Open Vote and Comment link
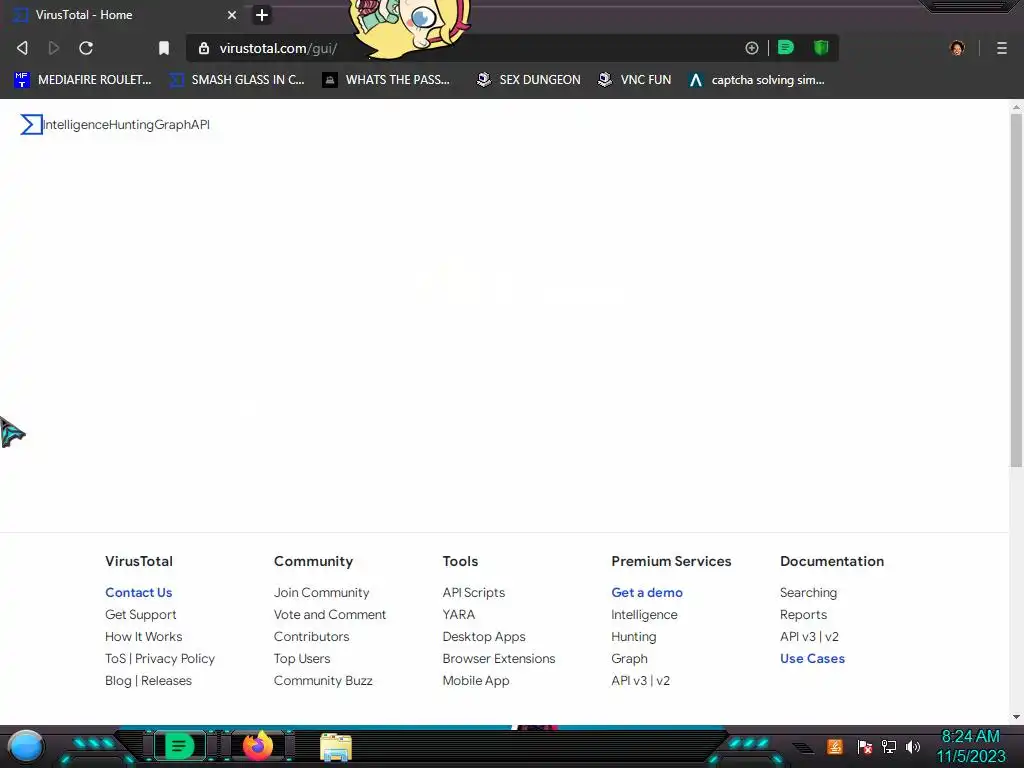This screenshot has height=768, width=1024. pyautogui.click(x=330, y=615)
